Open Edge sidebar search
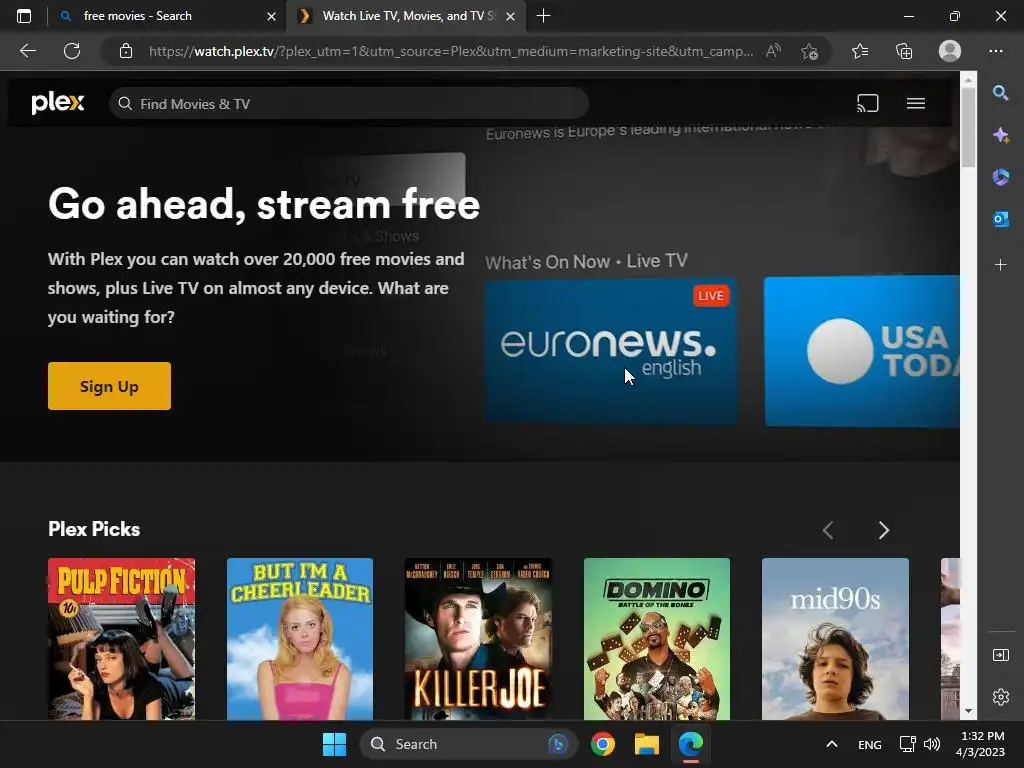This screenshot has width=1024, height=768. point(1000,93)
